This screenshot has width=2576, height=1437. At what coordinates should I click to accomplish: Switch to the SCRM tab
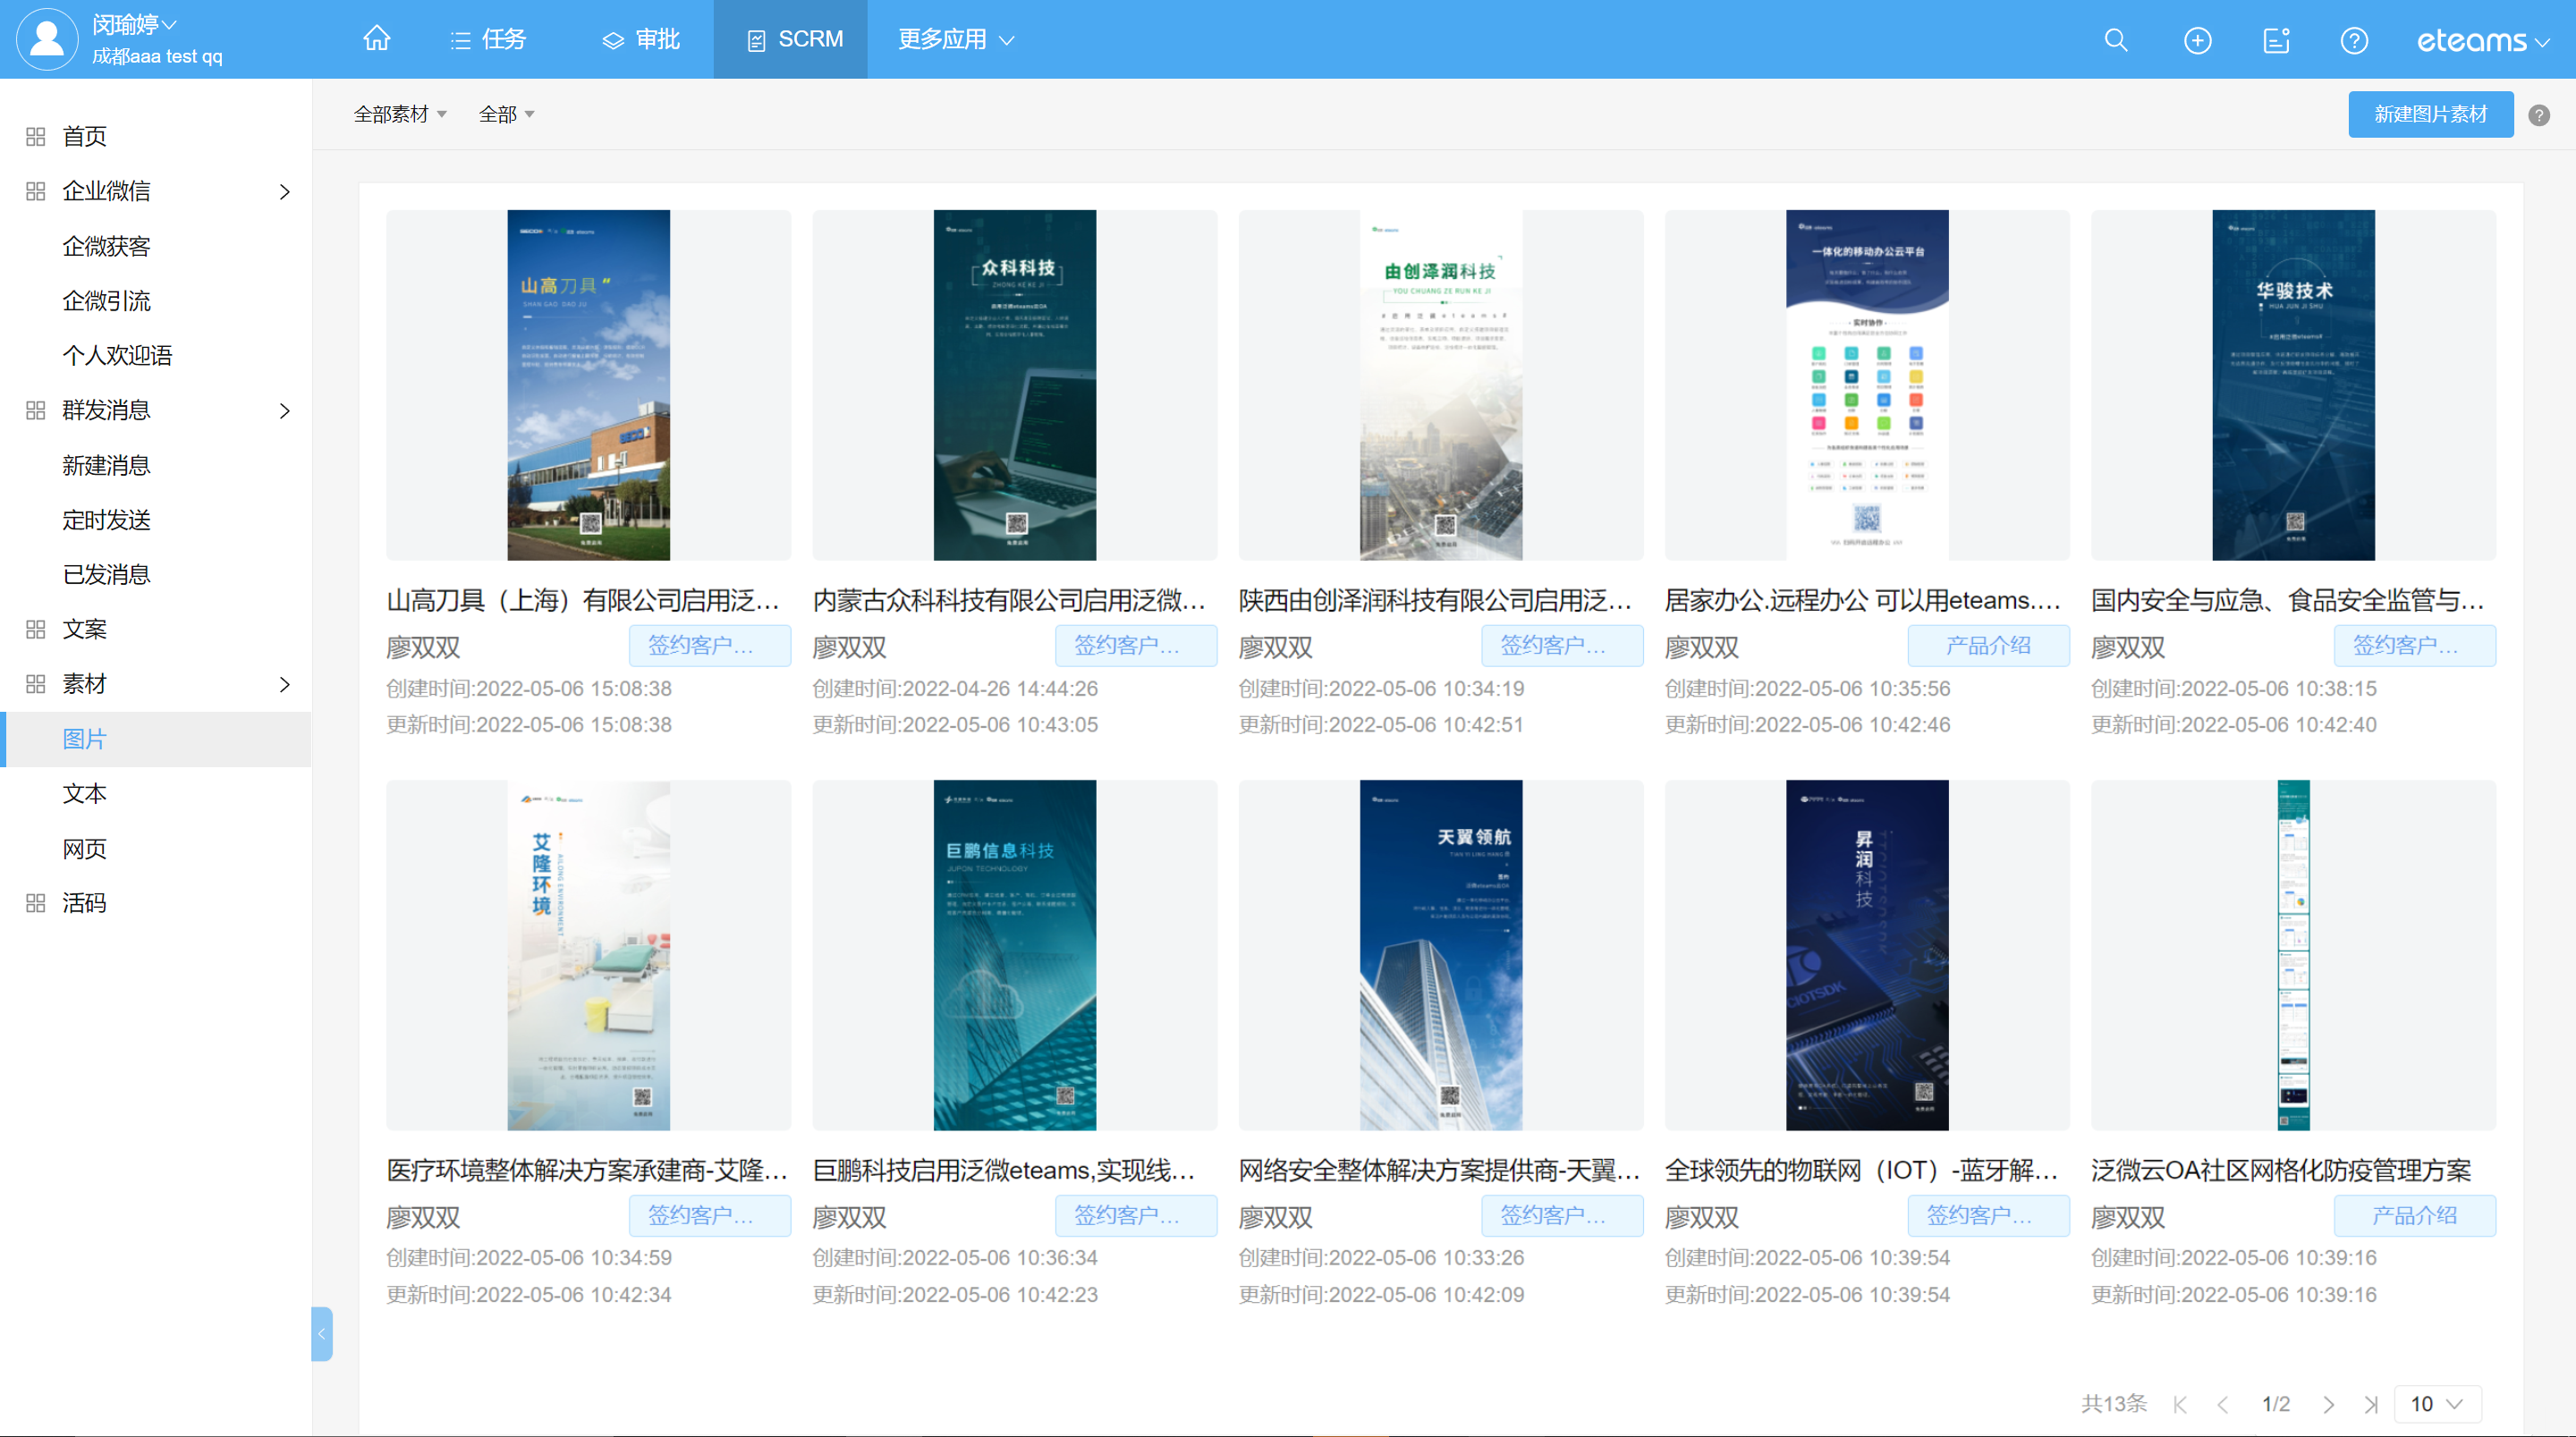(x=791, y=39)
